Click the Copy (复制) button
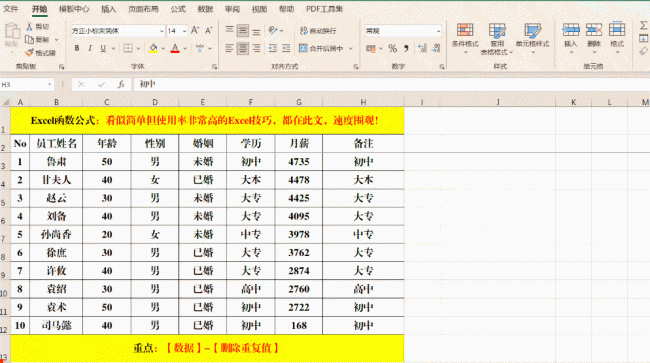650x363 pixels. pyautogui.click(x=37, y=40)
